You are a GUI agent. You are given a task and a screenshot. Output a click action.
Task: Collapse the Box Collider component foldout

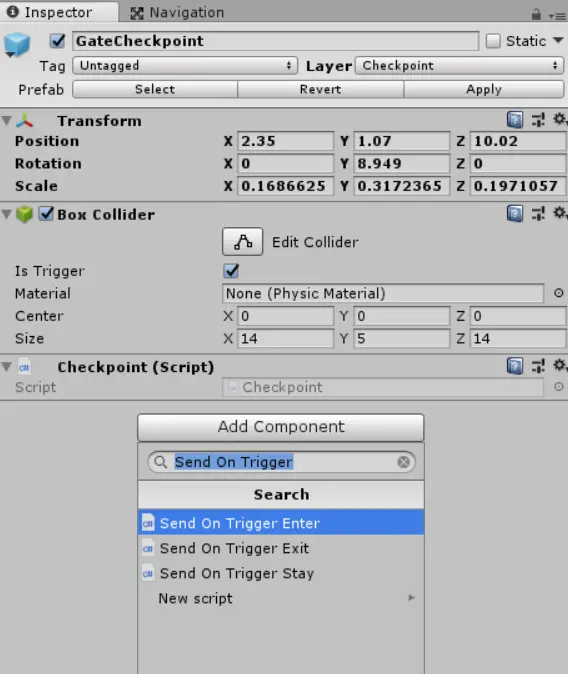point(6,214)
